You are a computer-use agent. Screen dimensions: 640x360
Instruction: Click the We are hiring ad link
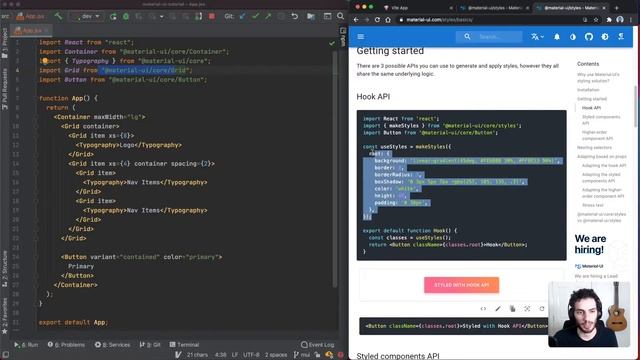click(590, 244)
